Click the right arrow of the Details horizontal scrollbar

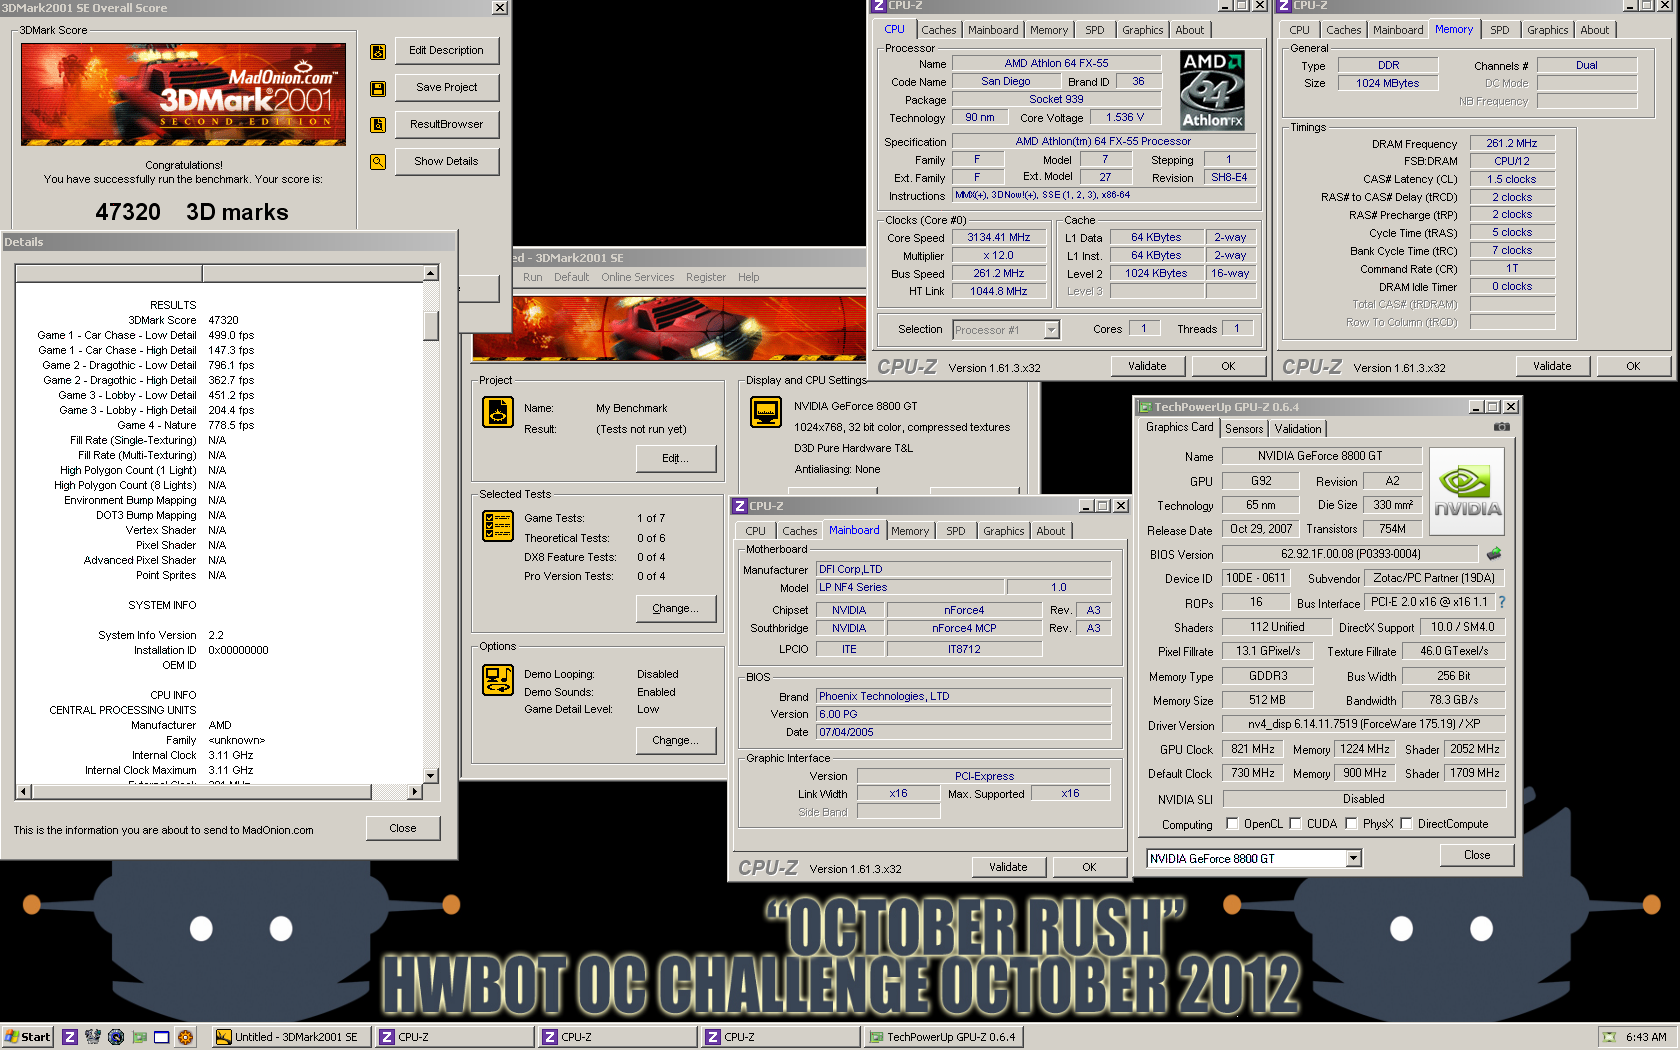click(415, 792)
